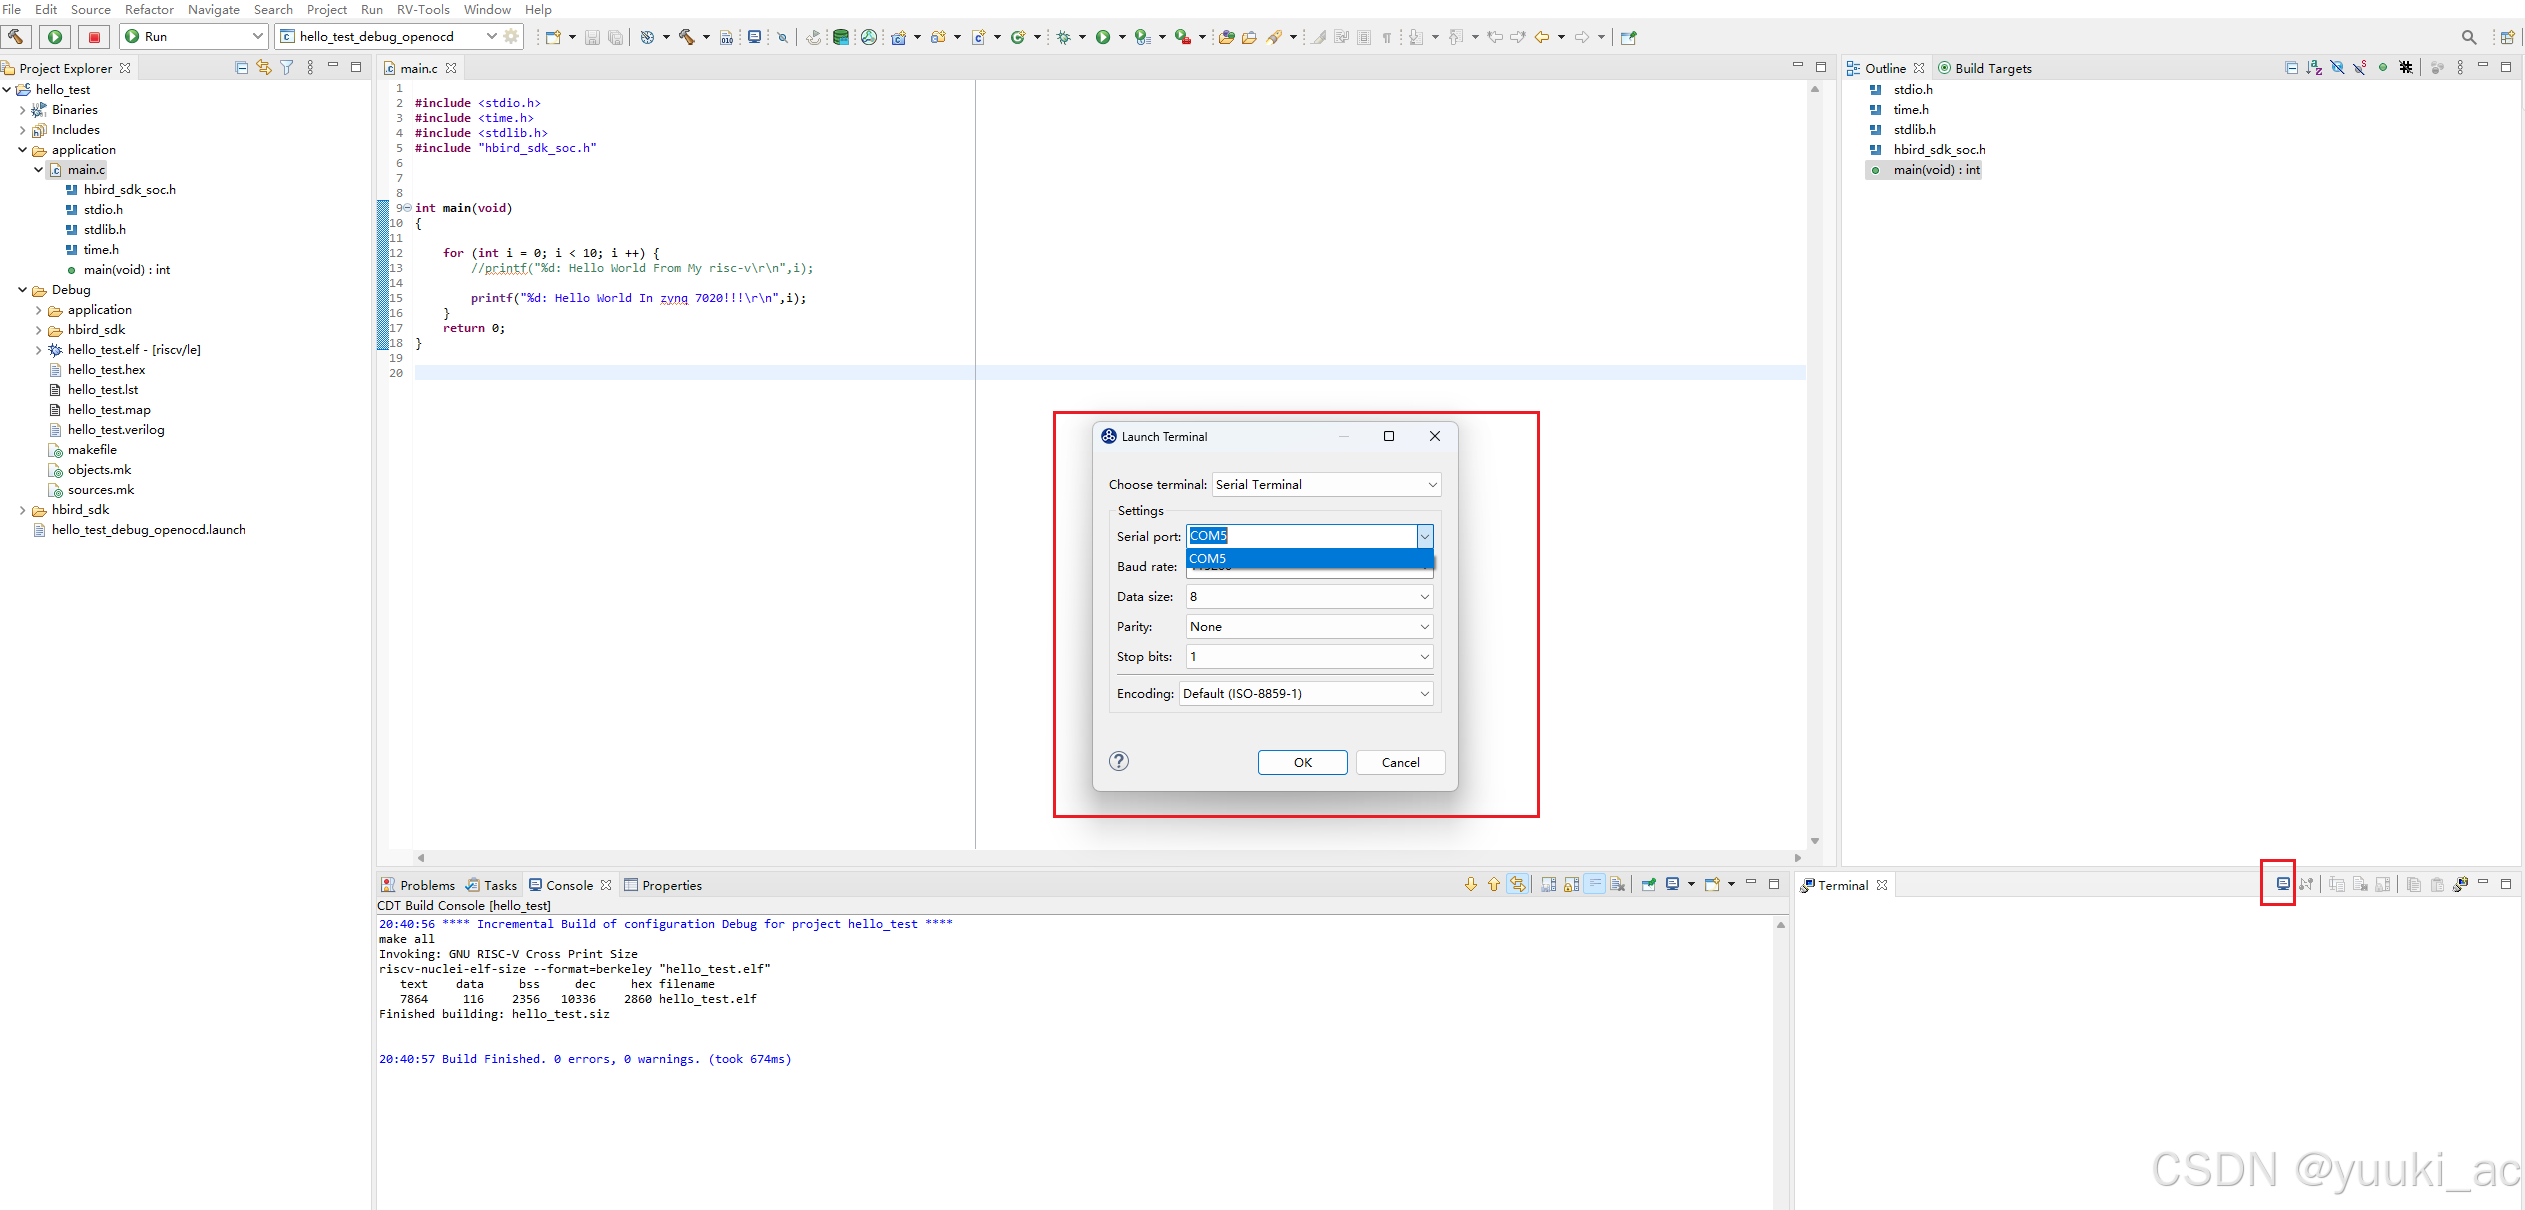Click the help question mark icon
This screenshot has height=1210, width=2525.
coord(1119,761)
